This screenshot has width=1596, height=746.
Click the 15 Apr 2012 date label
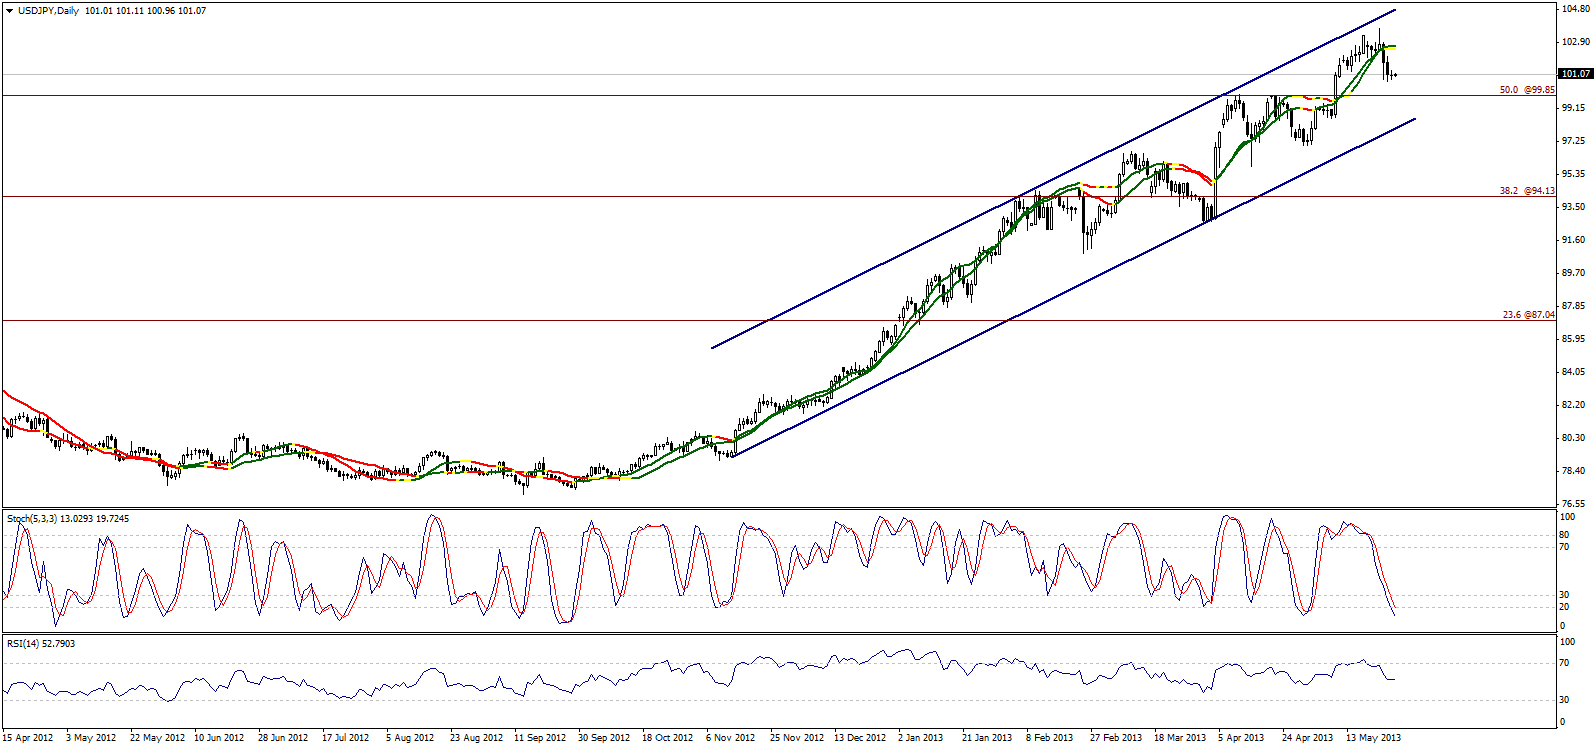28,738
